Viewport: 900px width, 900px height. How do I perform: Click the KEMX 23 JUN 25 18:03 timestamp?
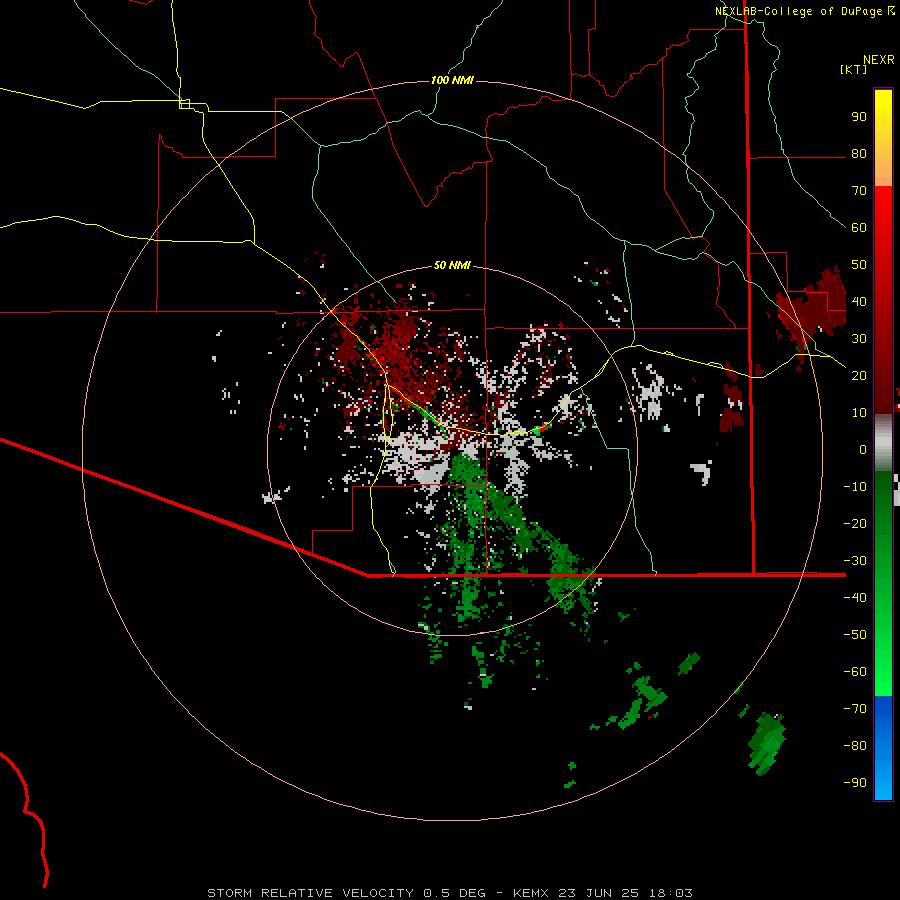(603, 893)
